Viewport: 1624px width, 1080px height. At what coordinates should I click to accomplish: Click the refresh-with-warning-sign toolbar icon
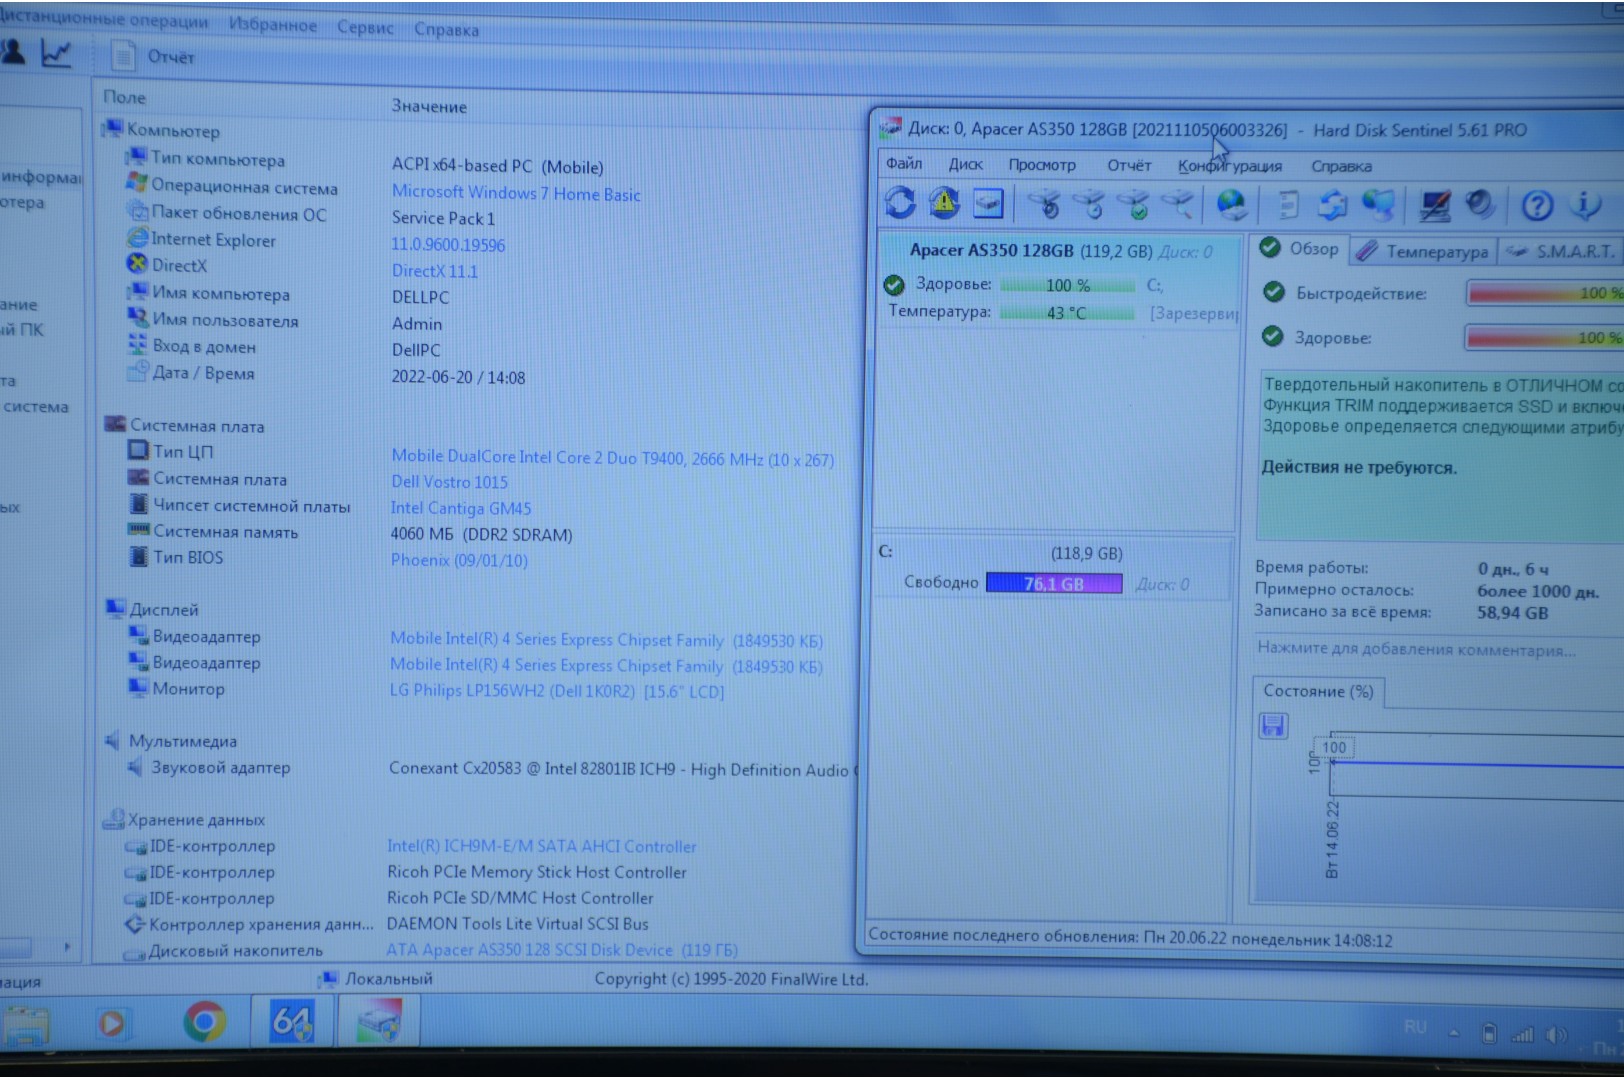tap(943, 203)
